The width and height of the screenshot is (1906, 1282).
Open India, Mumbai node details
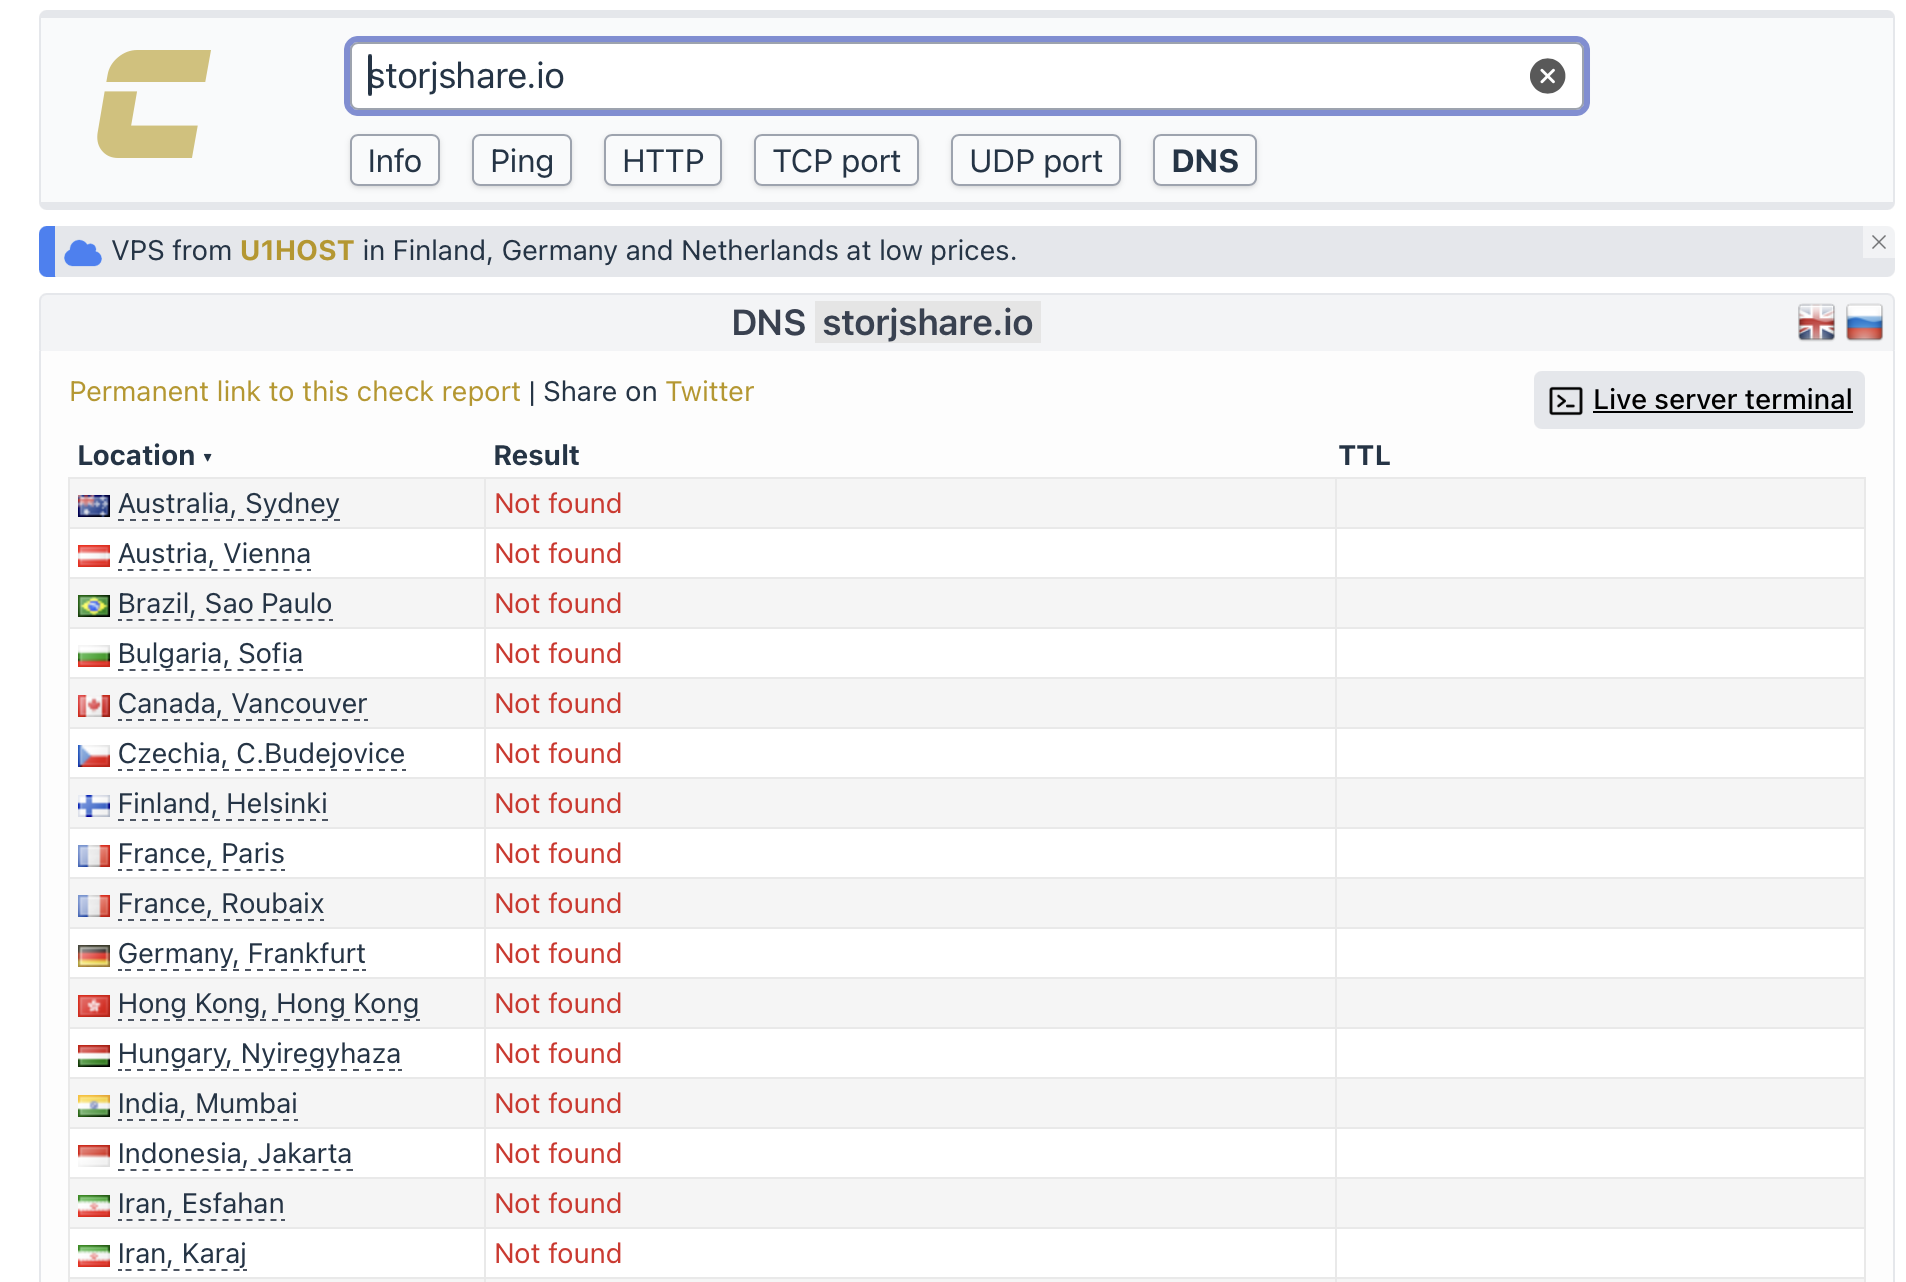point(208,1104)
